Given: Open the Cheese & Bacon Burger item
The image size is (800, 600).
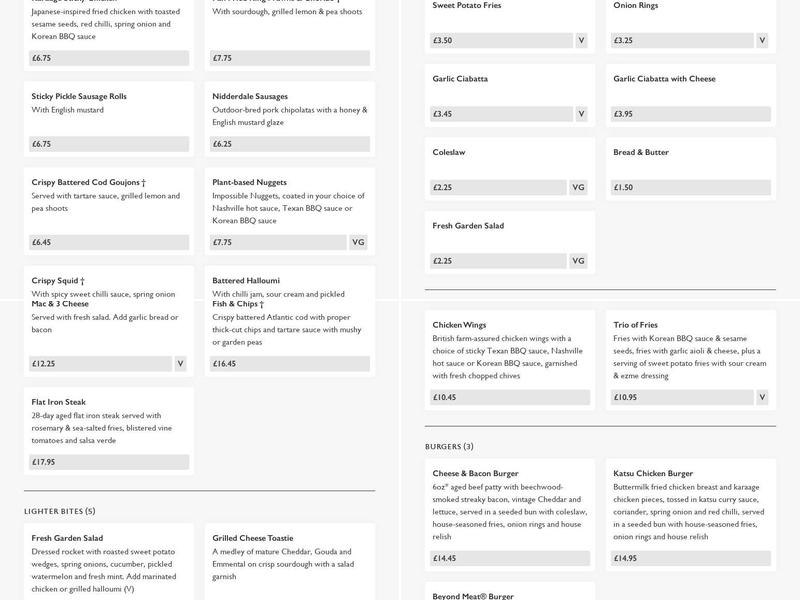Looking at the screenshot, I should (475, 473).
